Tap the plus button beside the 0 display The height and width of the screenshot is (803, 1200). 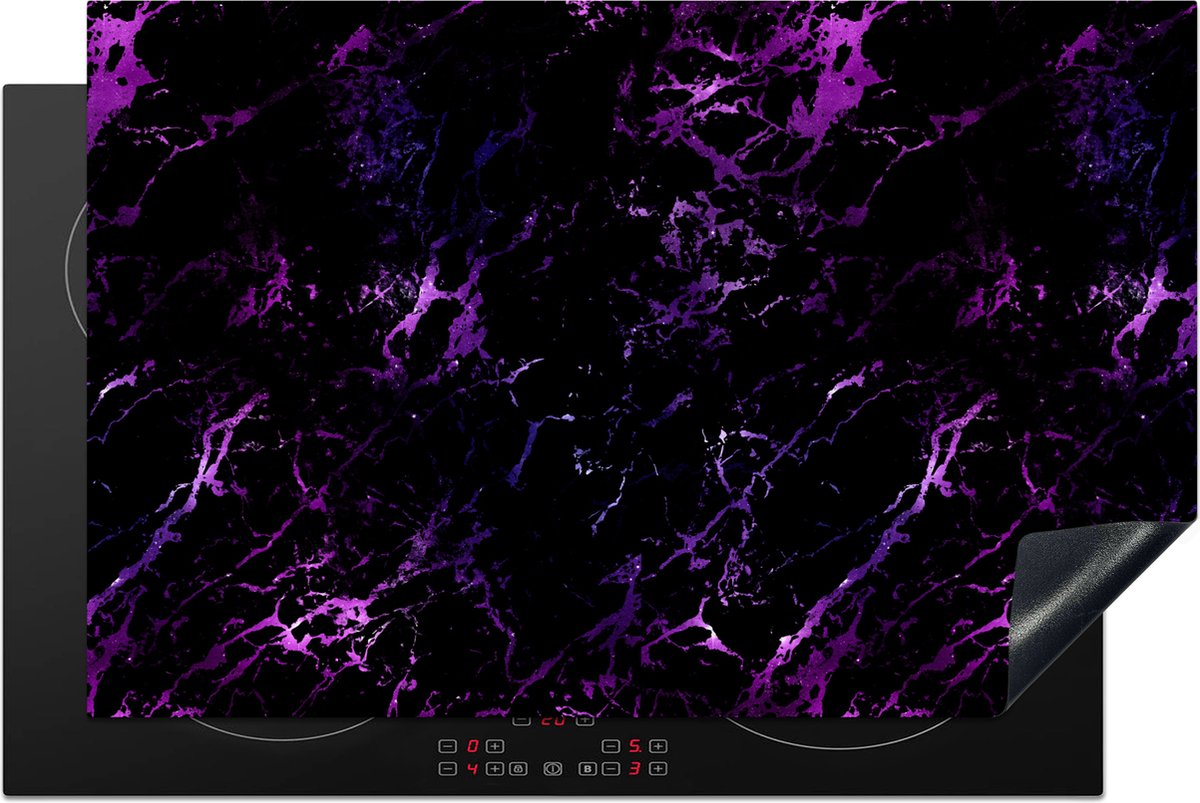tap(495, 746)
